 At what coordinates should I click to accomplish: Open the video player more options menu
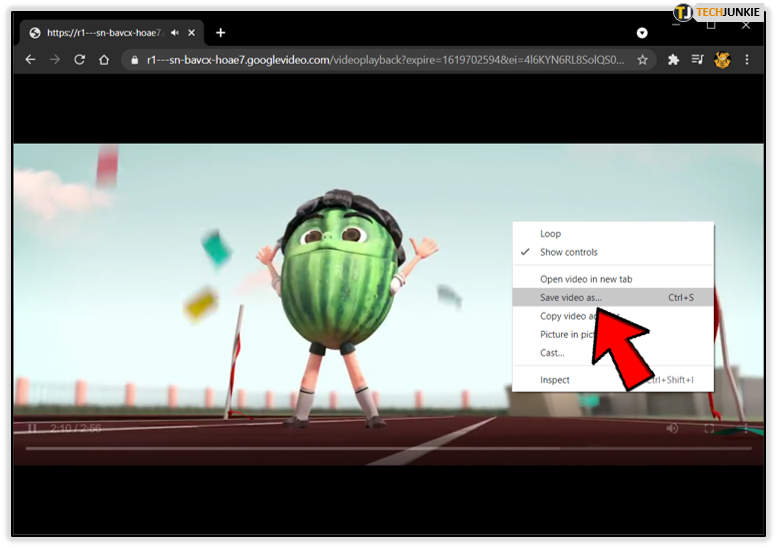(746, 429)
